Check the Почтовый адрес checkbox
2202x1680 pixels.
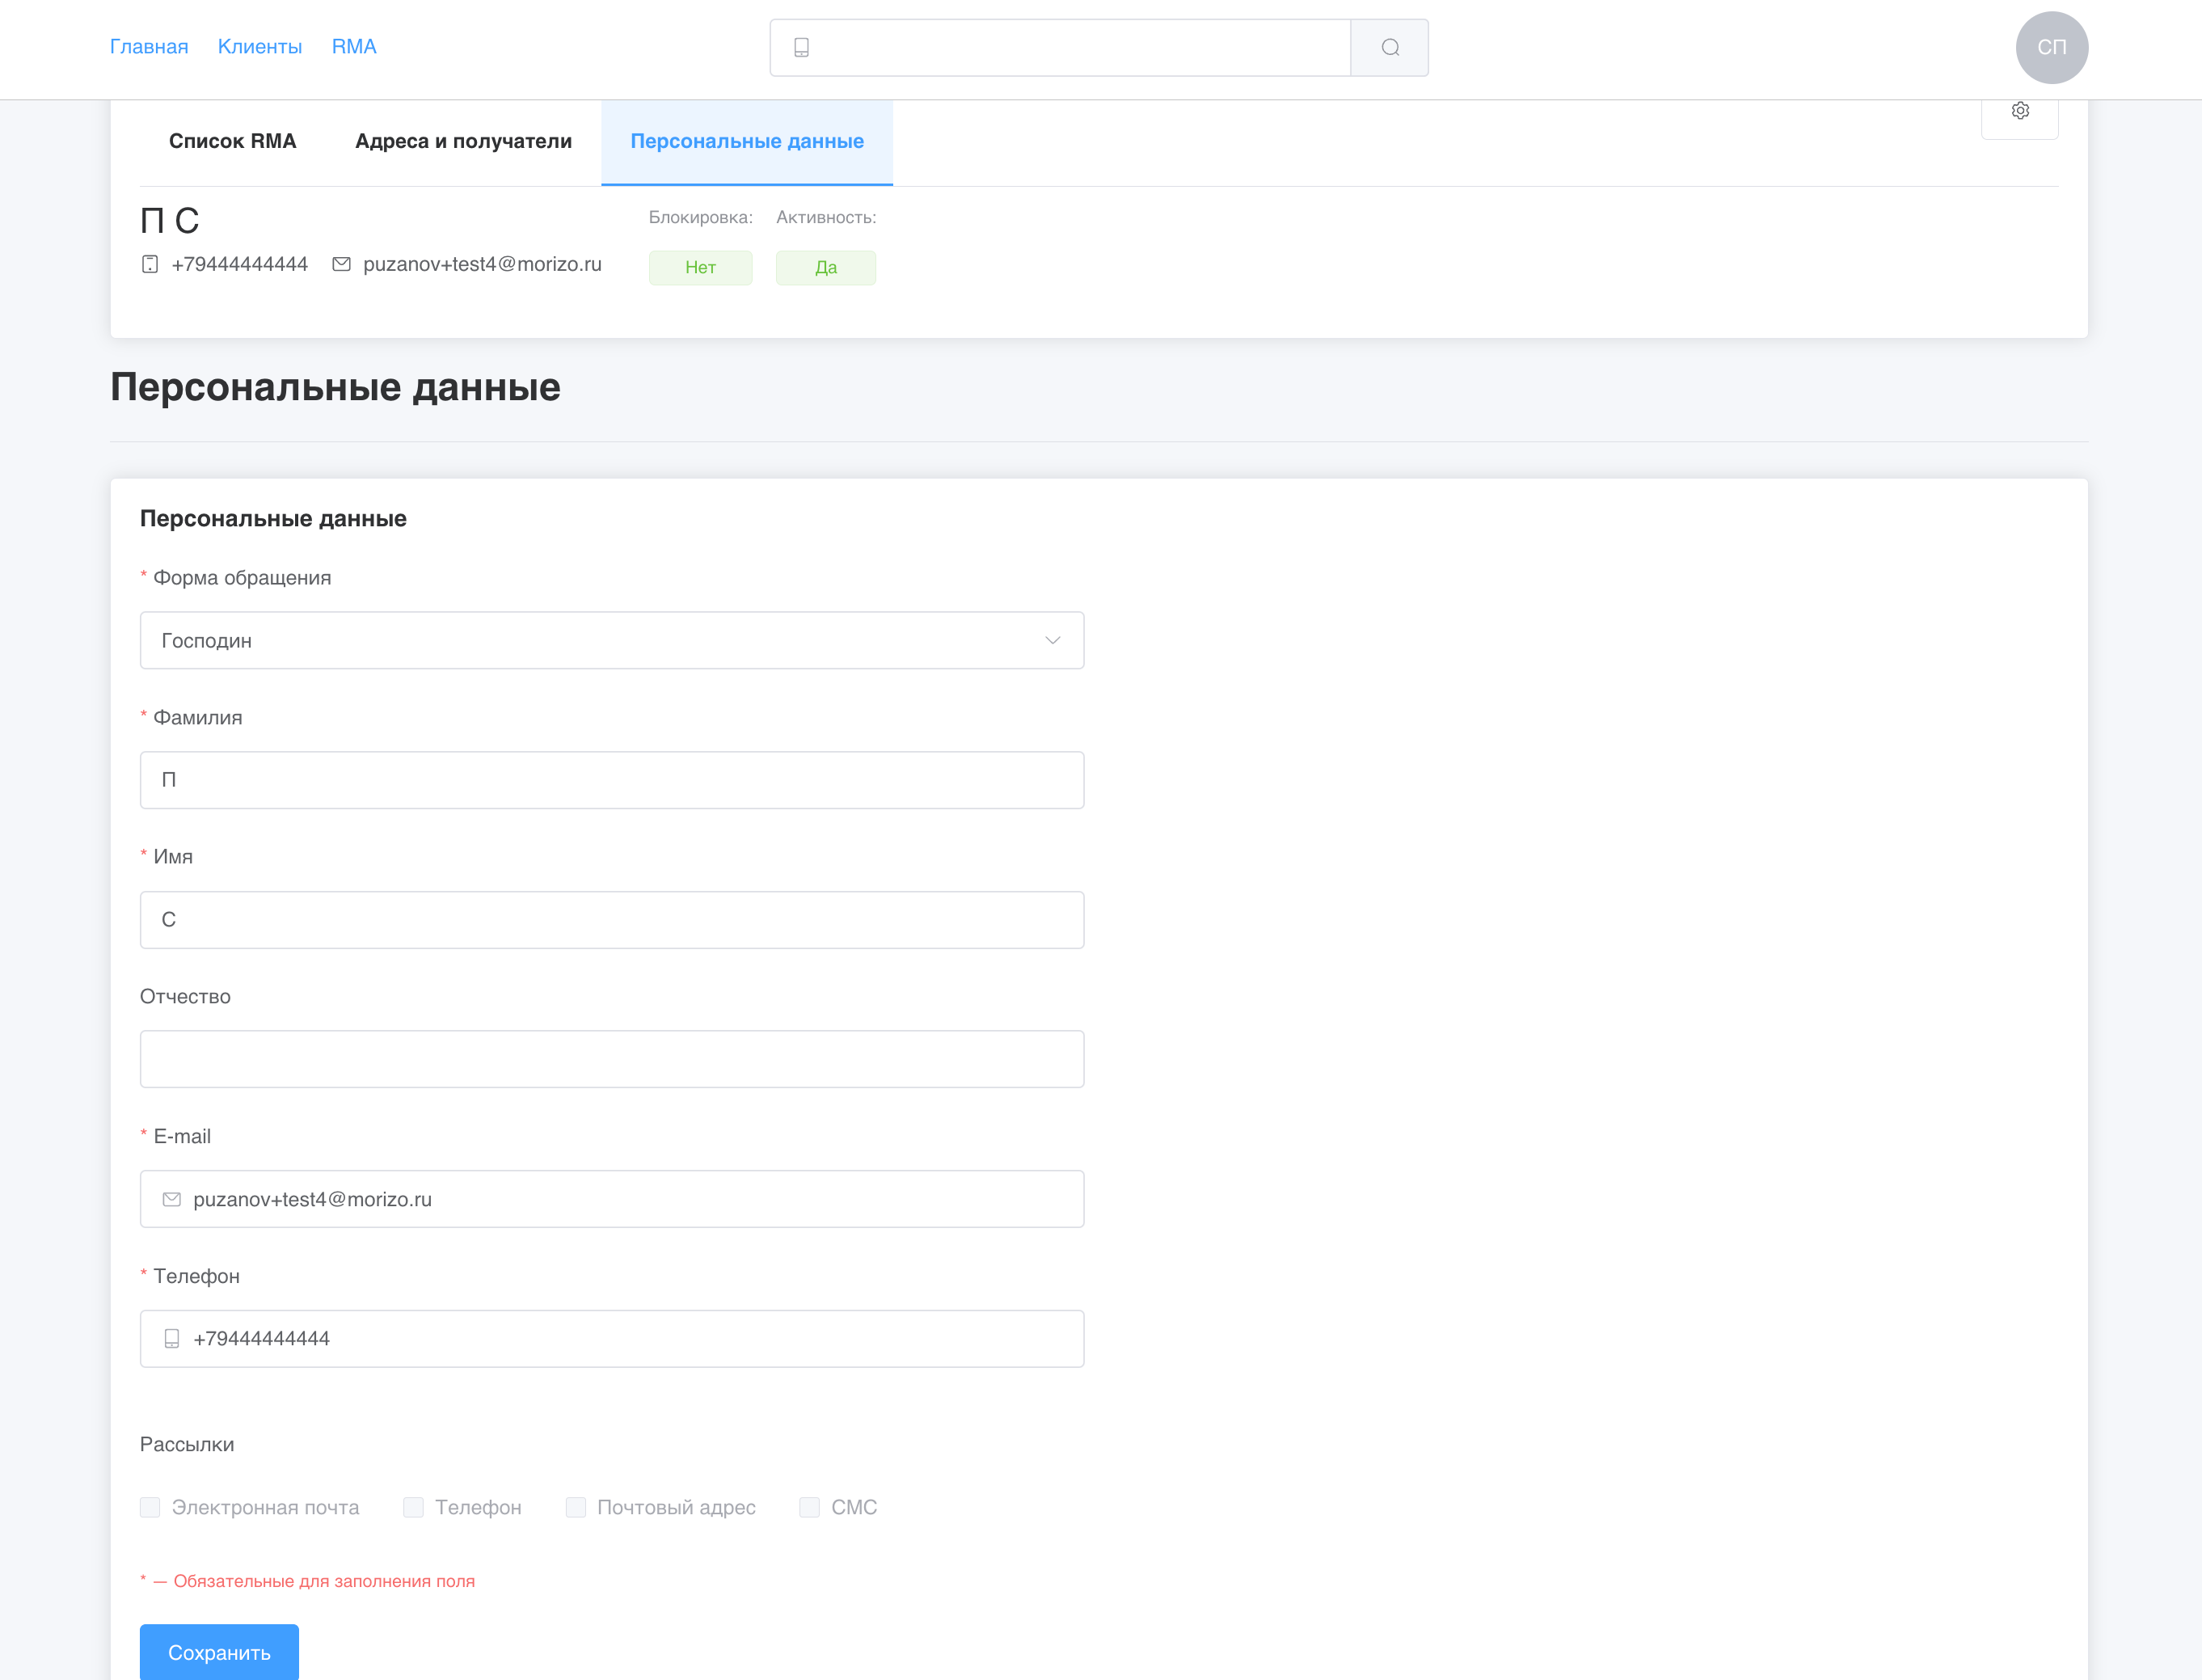(x=575, y=1507)
